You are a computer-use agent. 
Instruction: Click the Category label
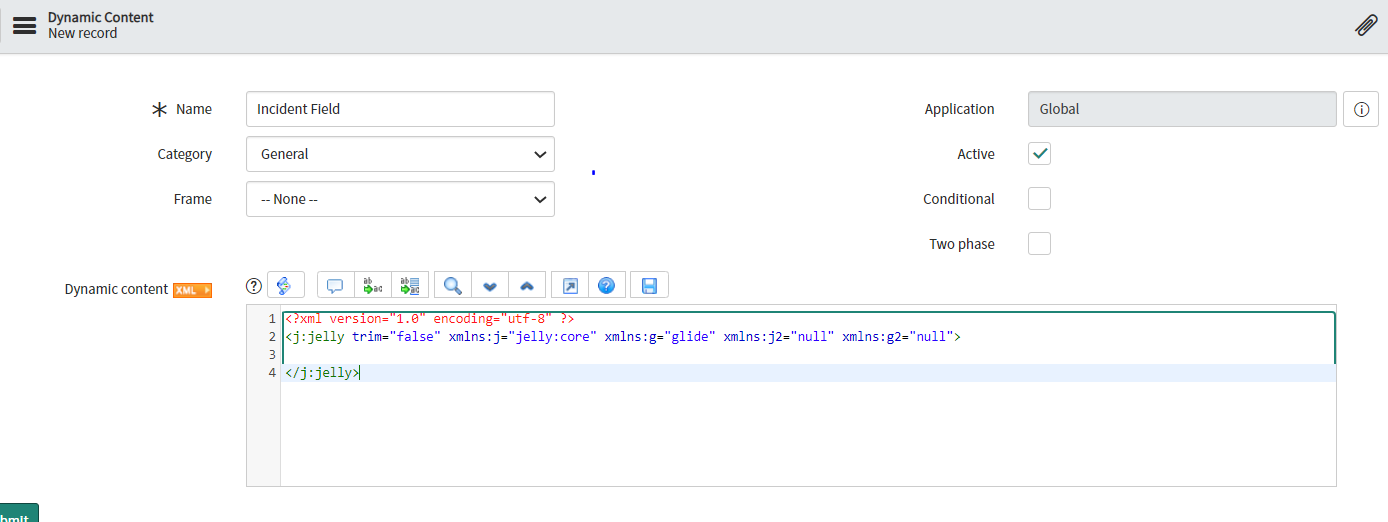[x=185, y=154]
